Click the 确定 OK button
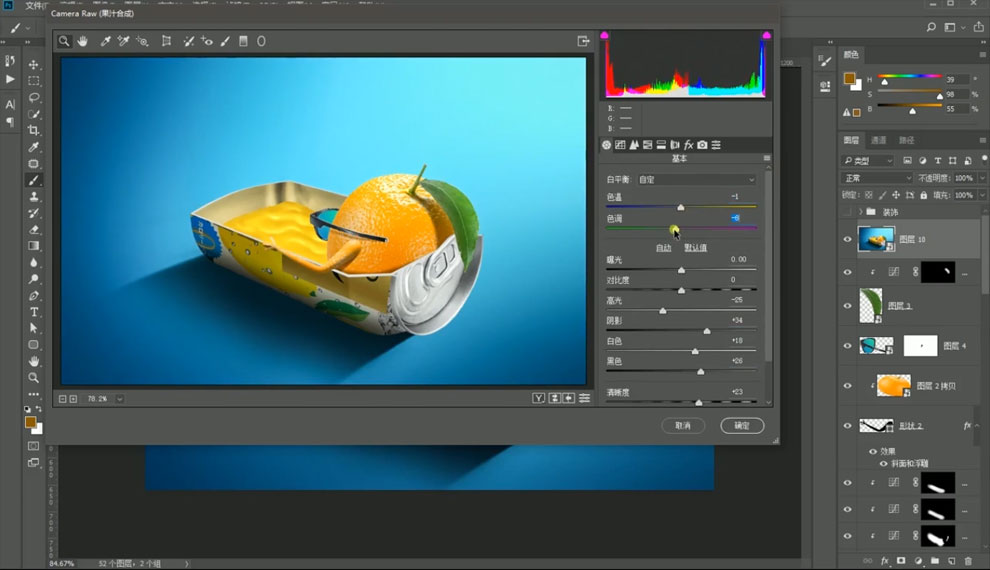Image resolution: width=990 pixels, height=570 pixels. [742, 425]
